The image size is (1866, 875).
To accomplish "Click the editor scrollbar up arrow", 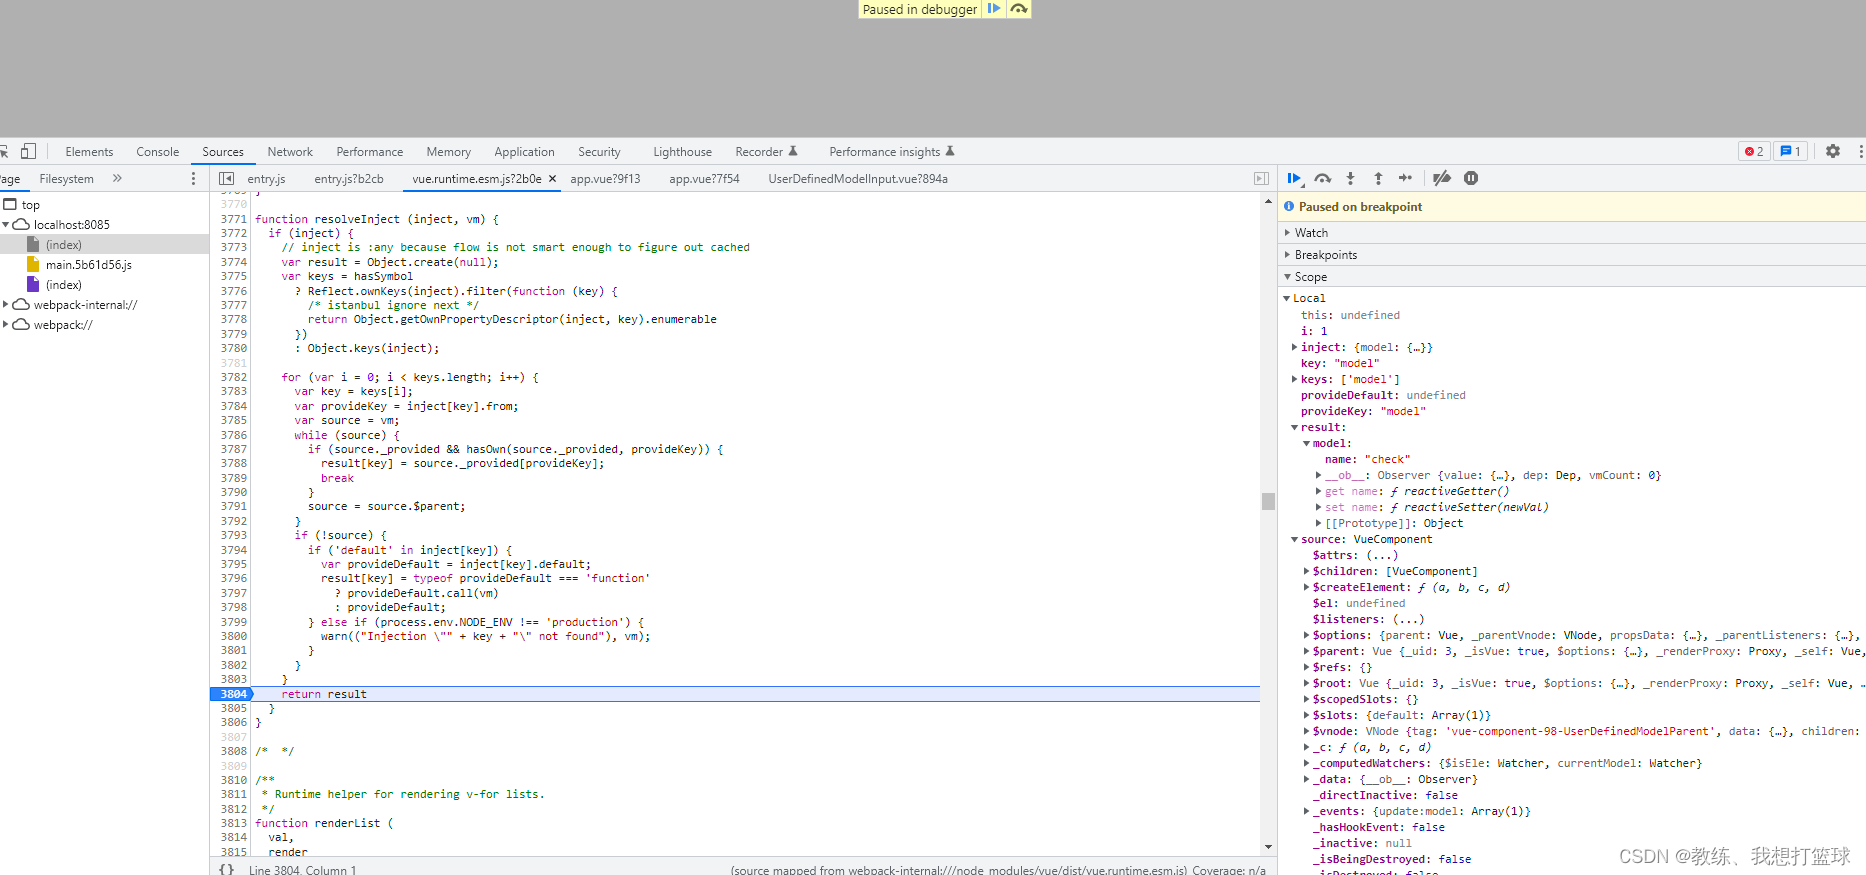I will tap(1268, 201).
